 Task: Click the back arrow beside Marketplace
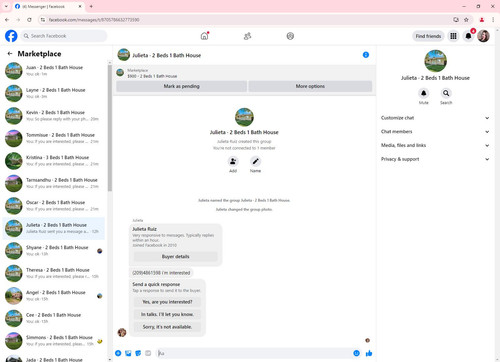click(x=10, y=54)
